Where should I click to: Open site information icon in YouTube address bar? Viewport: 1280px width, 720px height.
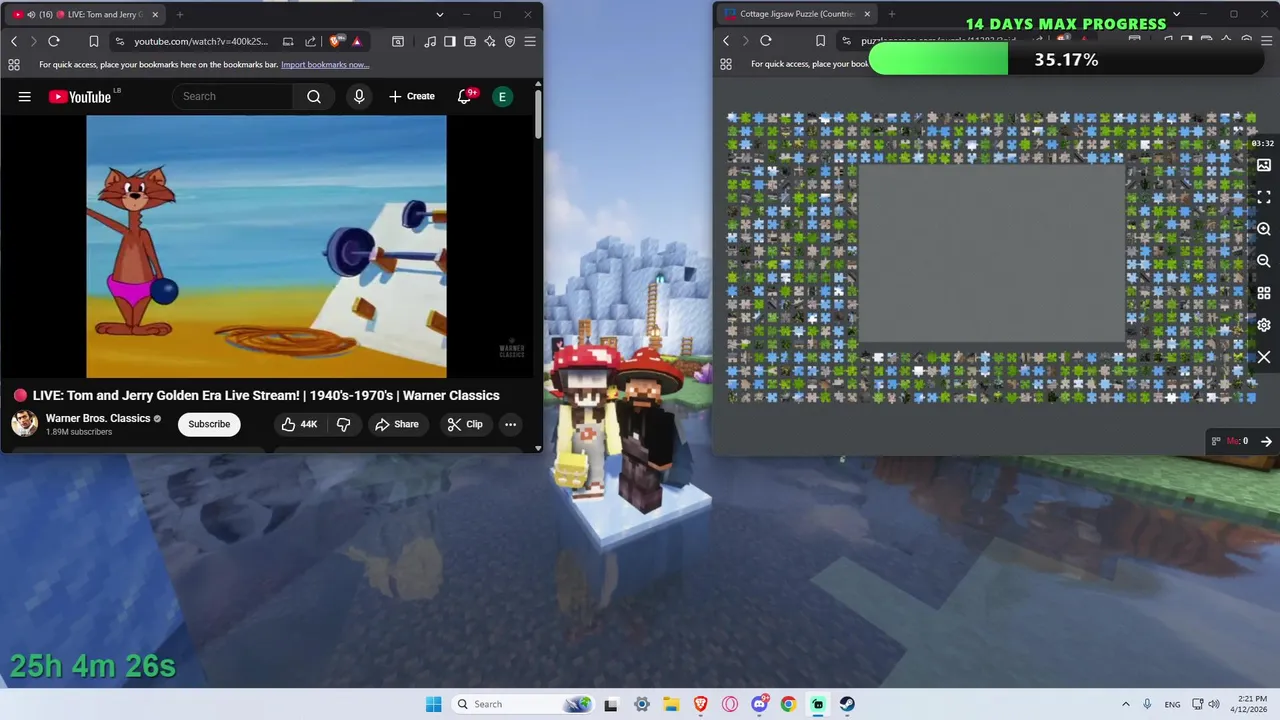[x=120, y=41]
